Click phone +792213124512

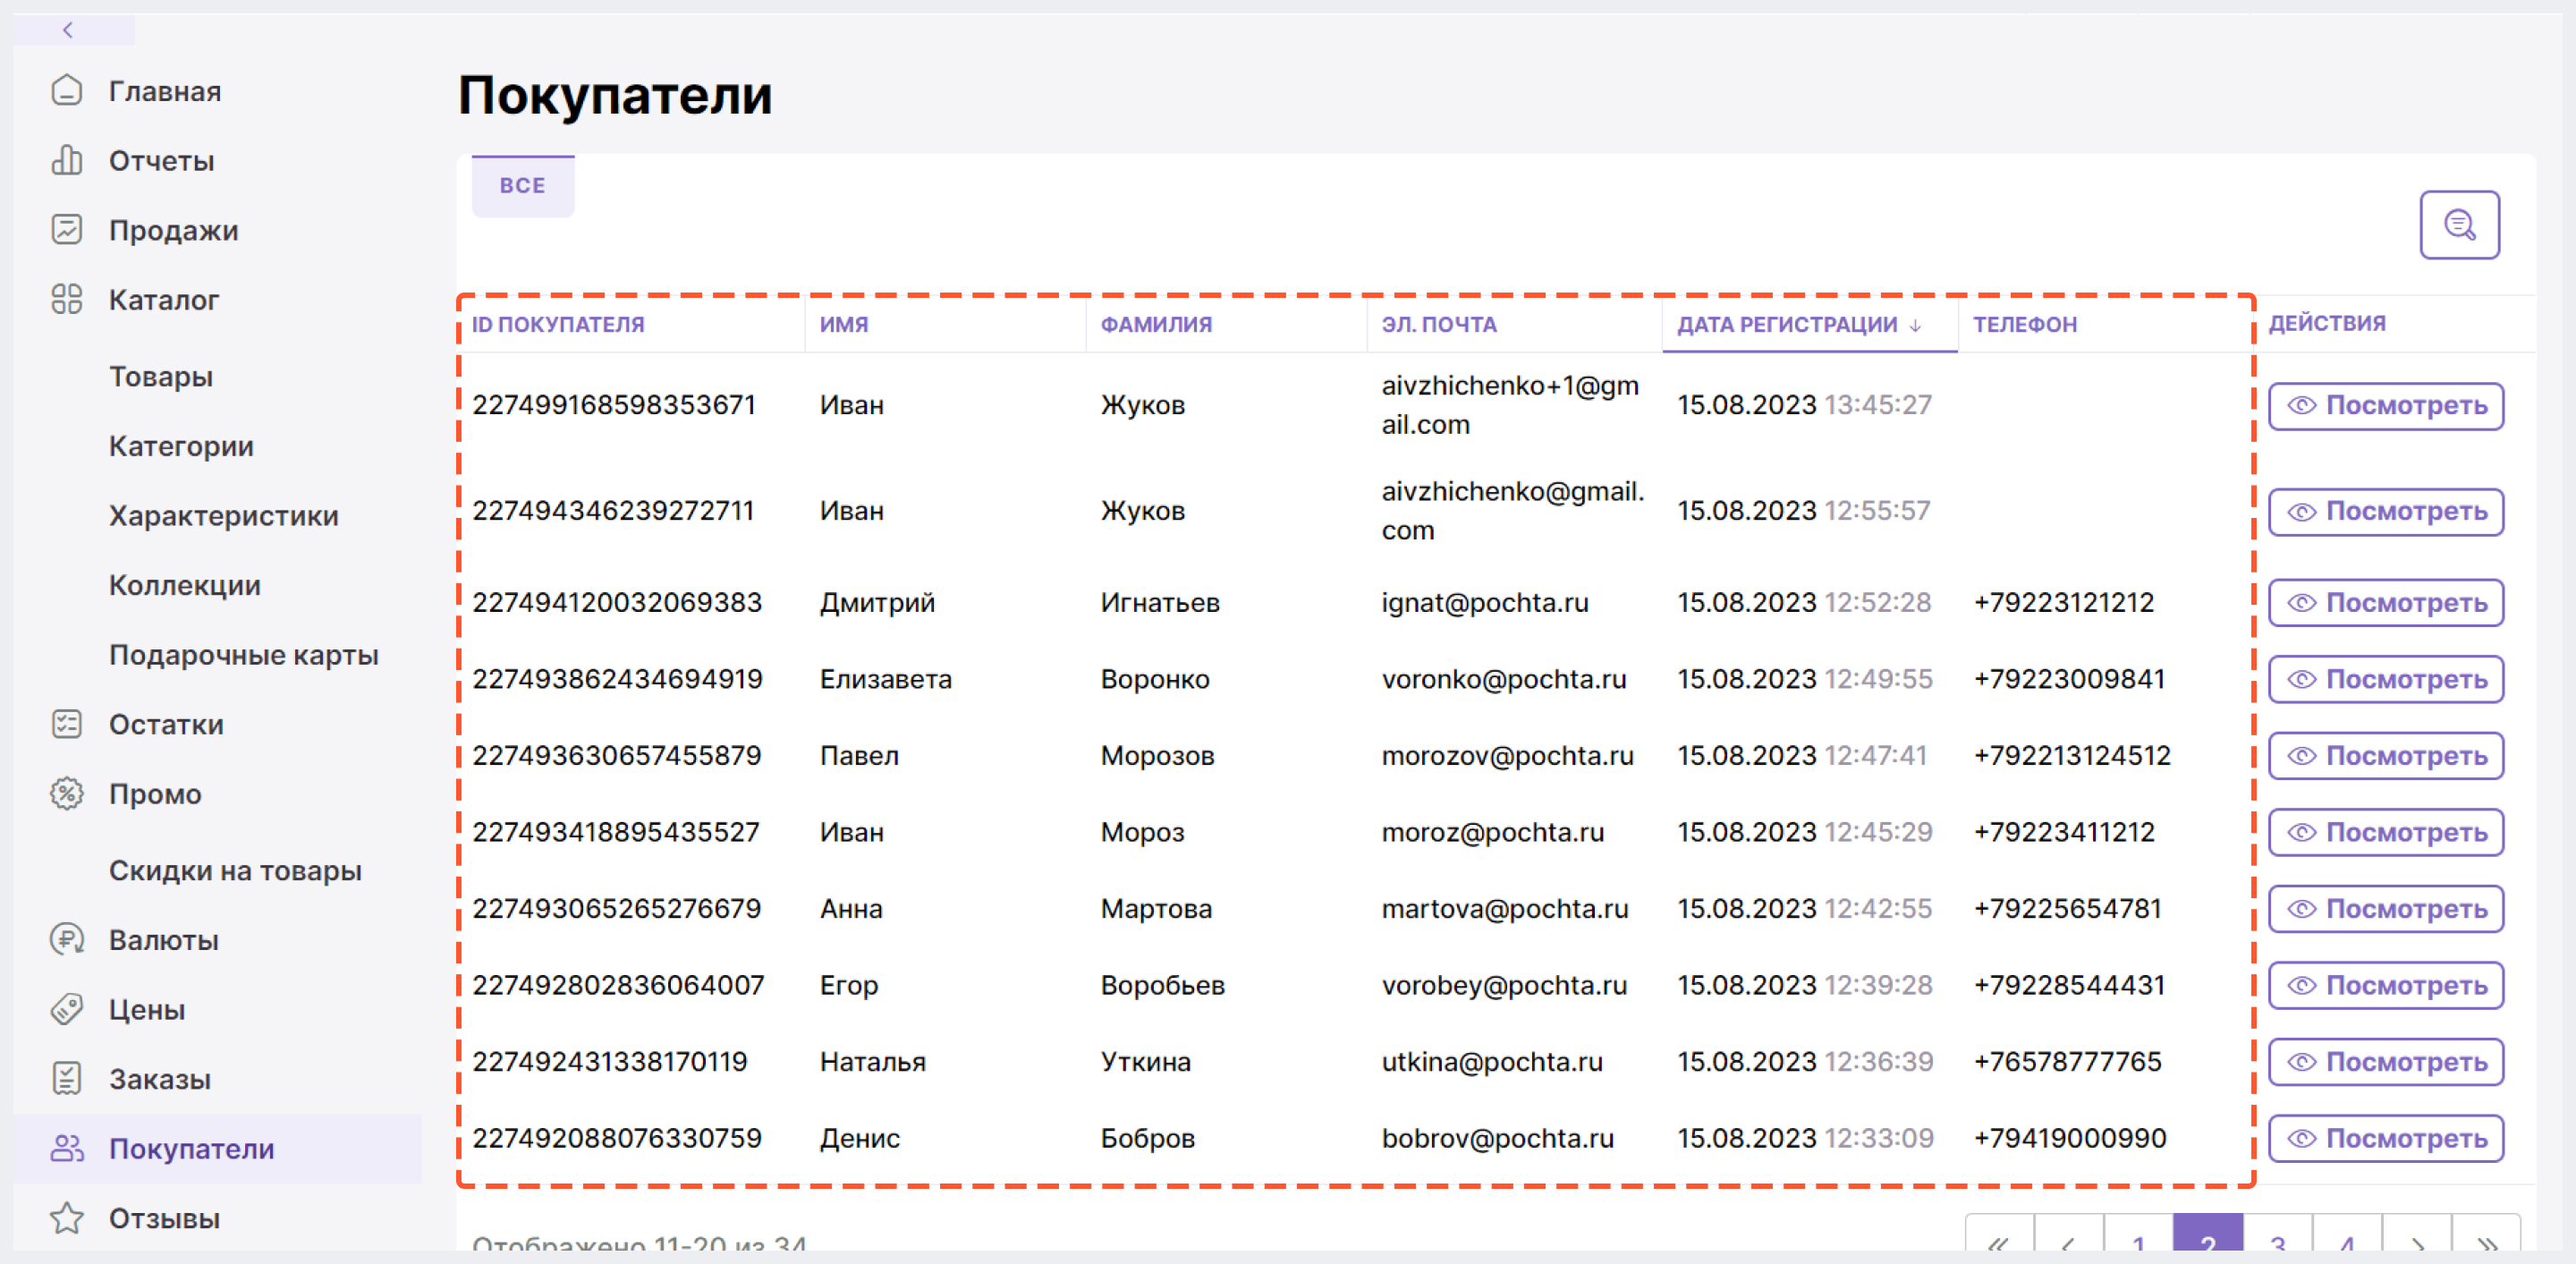click(2072, 756)
